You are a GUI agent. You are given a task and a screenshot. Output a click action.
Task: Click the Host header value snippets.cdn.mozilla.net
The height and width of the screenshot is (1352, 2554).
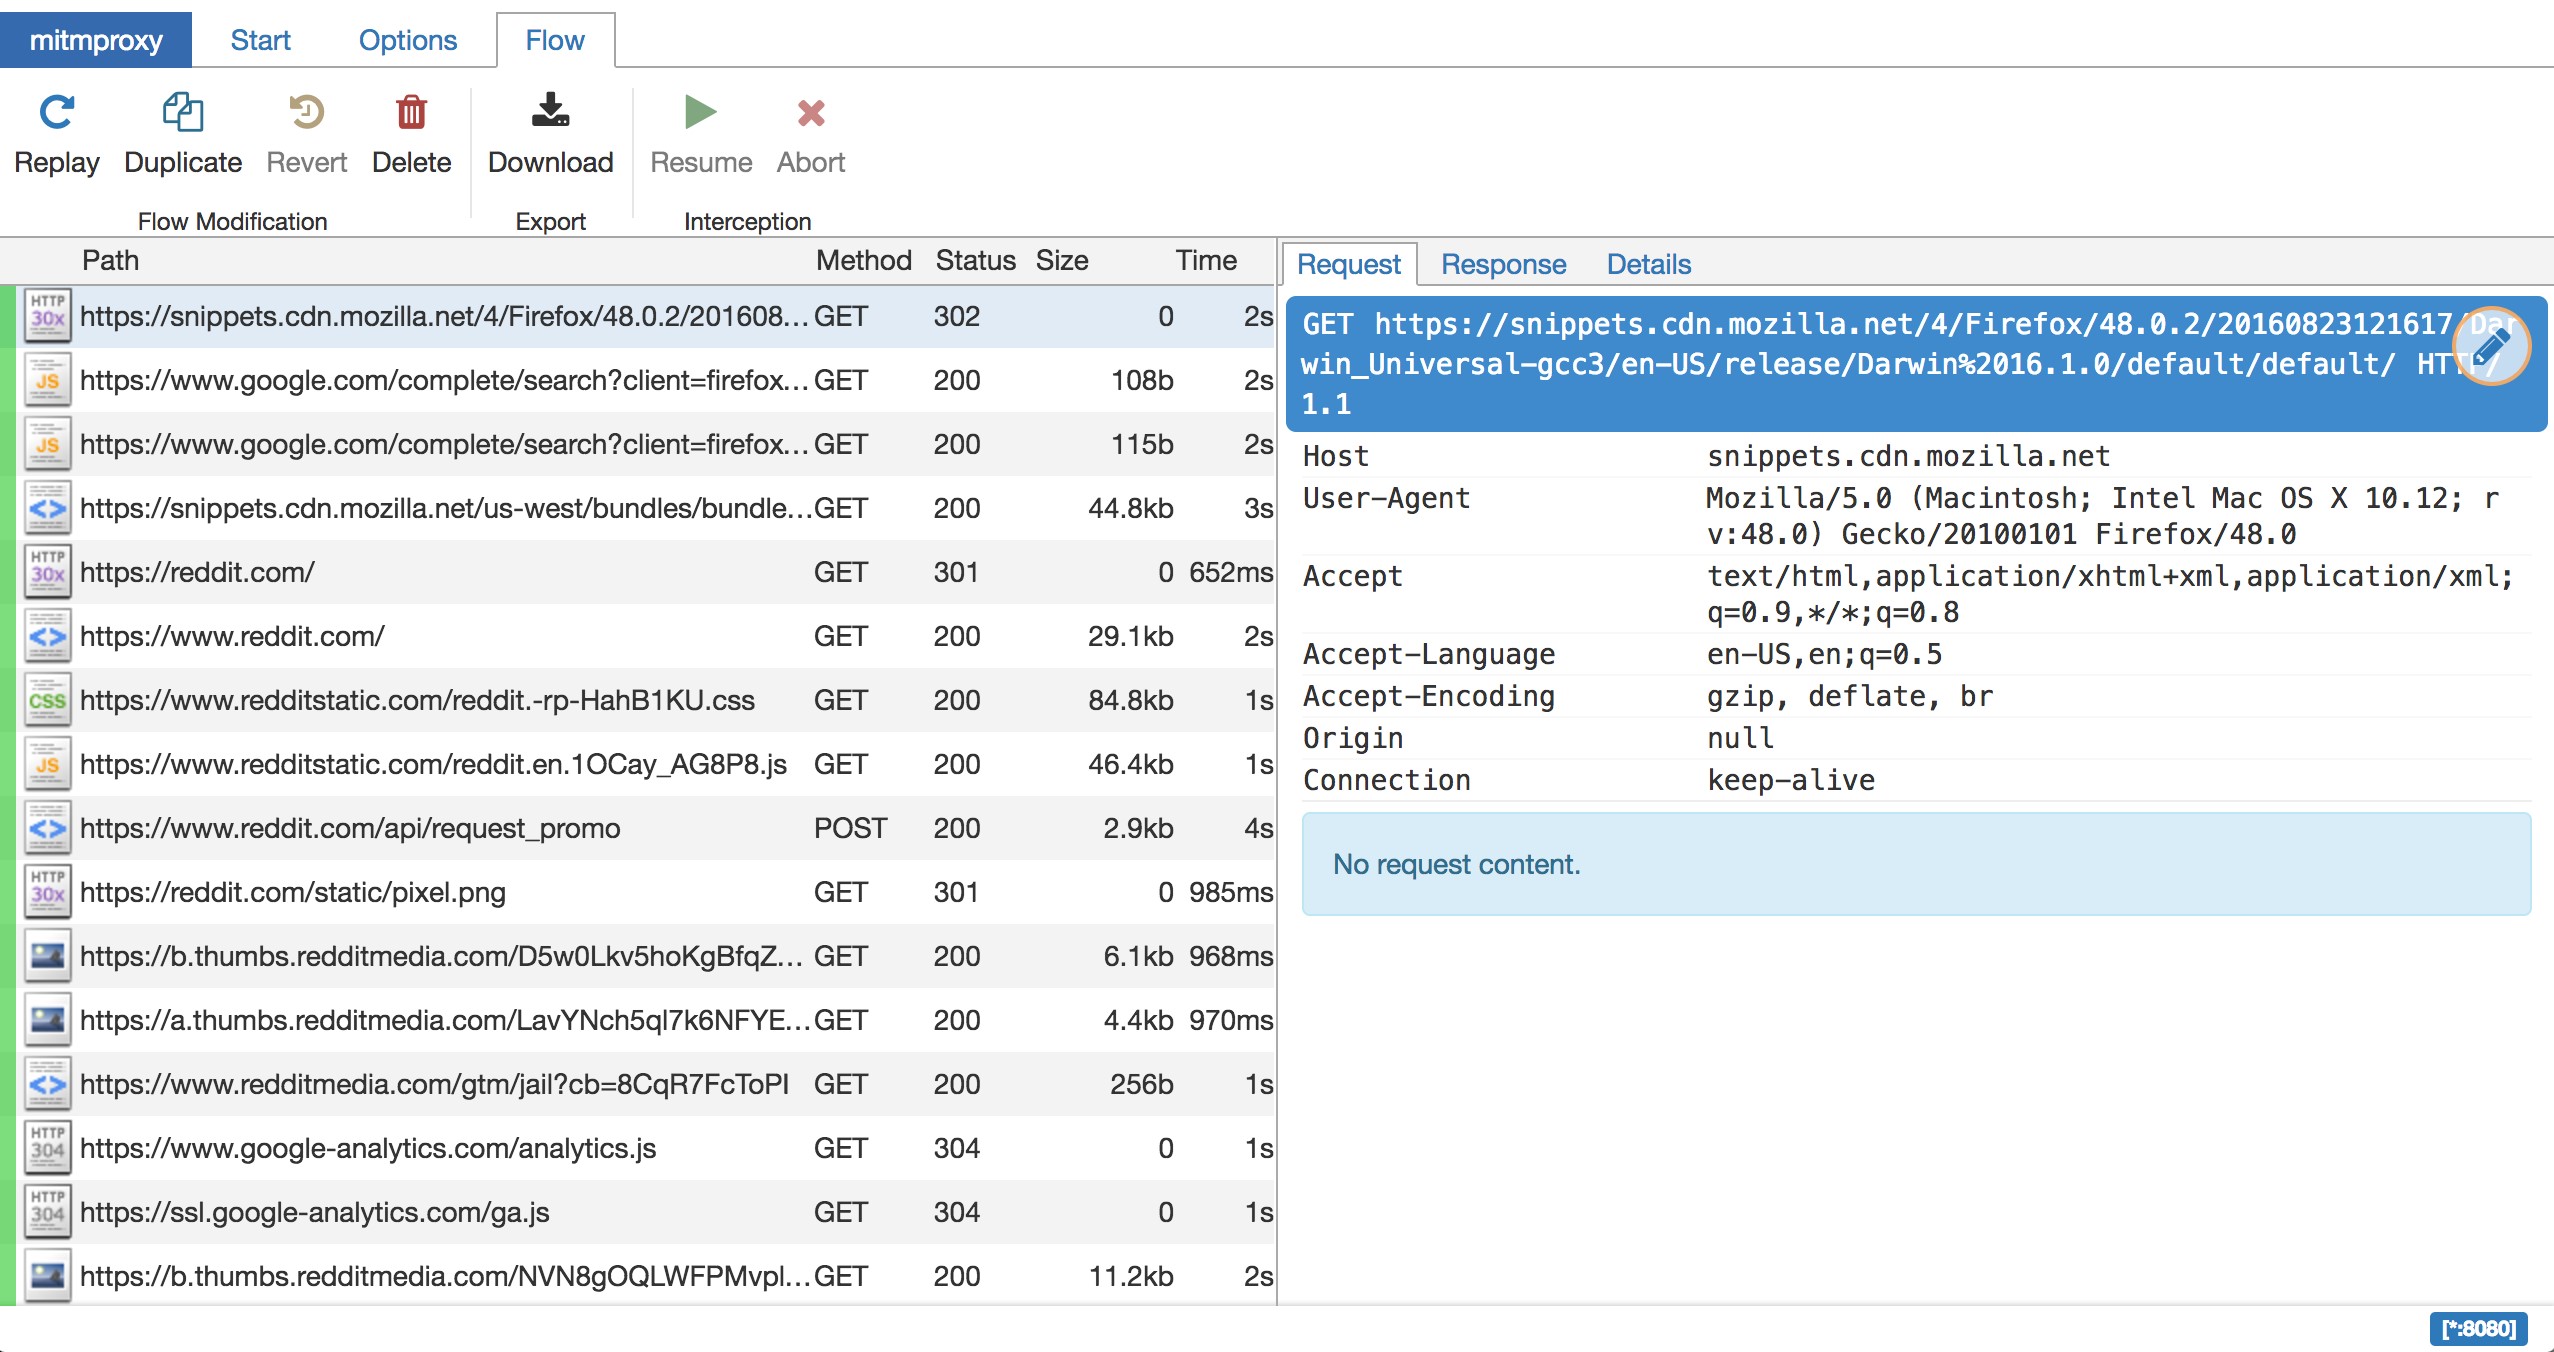click(x=1908, y=456)
